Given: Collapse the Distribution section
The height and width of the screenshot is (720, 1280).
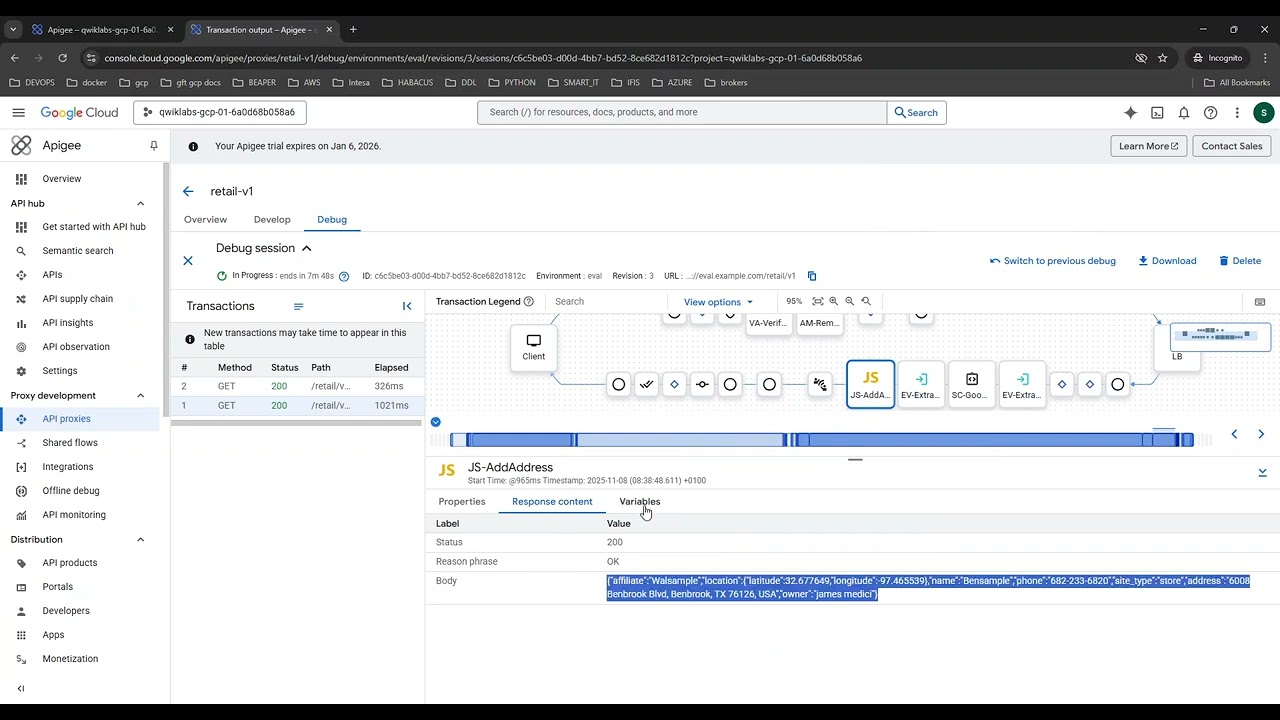Looking at the screenshot, I should (140, 540).
